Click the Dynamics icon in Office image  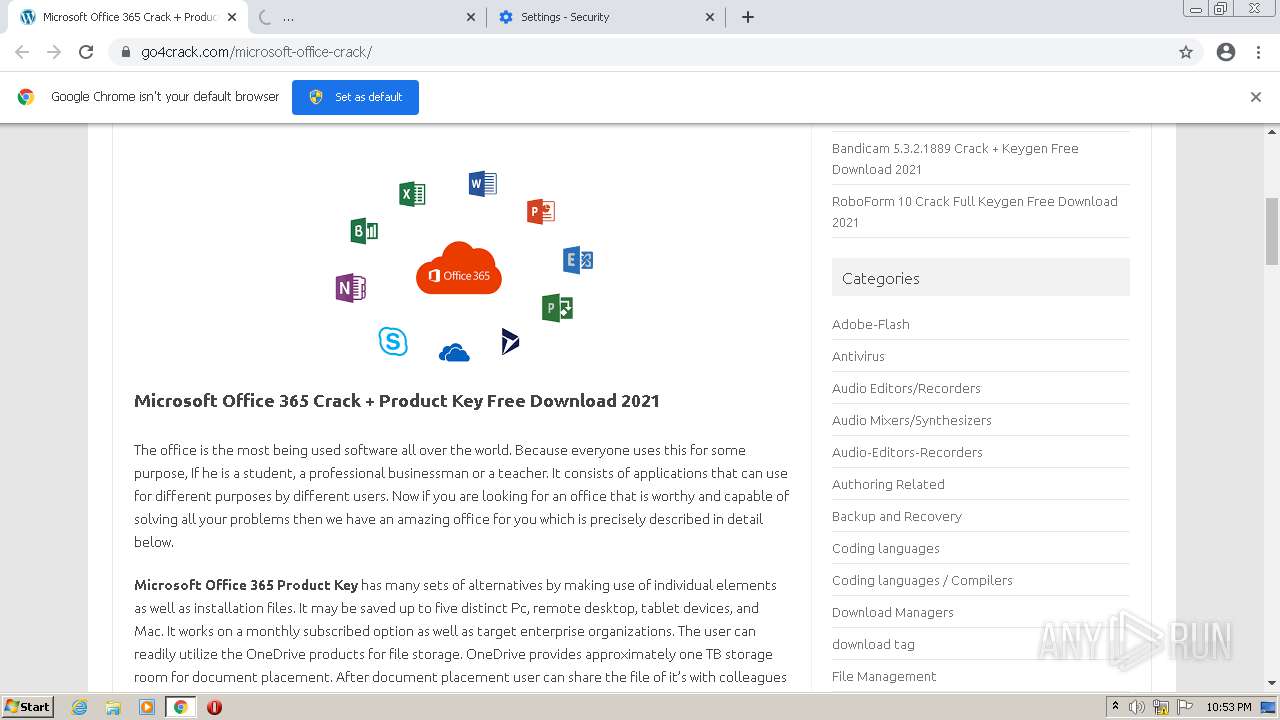(x=510, y=341)
